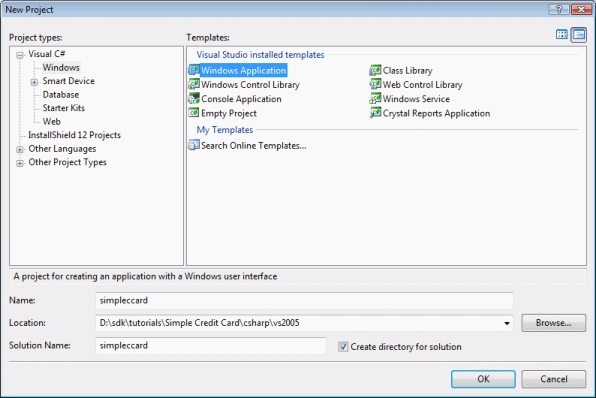The height and width of the screenshot is (398, 596).
Task: Switch templates to small icons view
Action: (579, 35)
